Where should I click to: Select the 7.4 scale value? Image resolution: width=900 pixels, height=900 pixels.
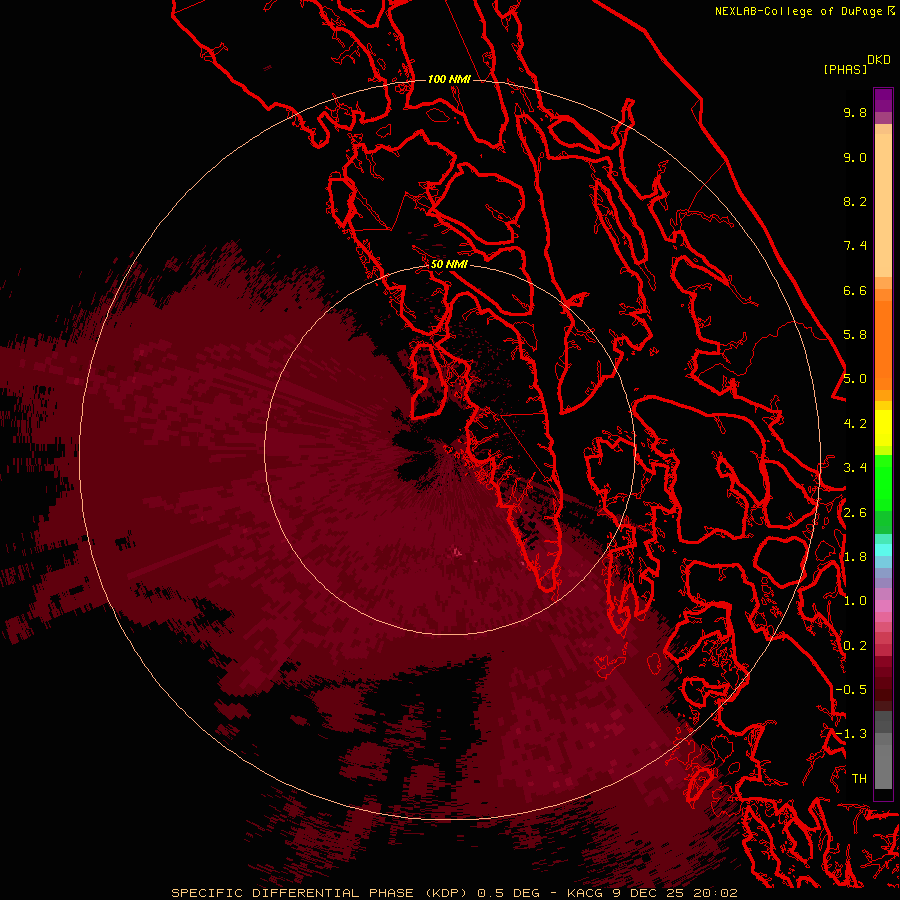pyautogui.click(x=855, y=246)
